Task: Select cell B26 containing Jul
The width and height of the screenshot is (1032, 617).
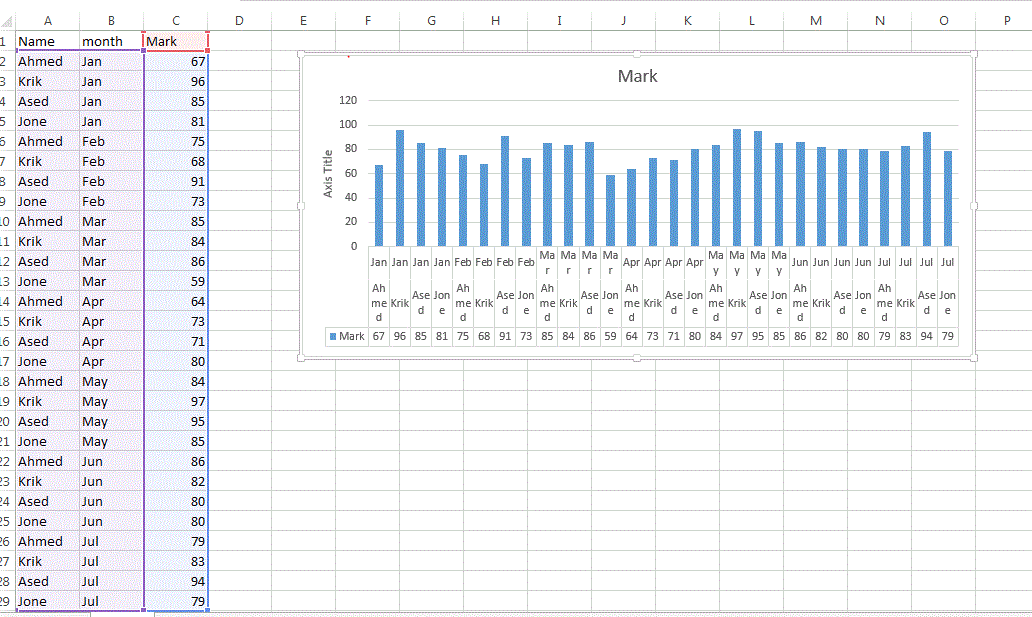Action: (111, 541)
